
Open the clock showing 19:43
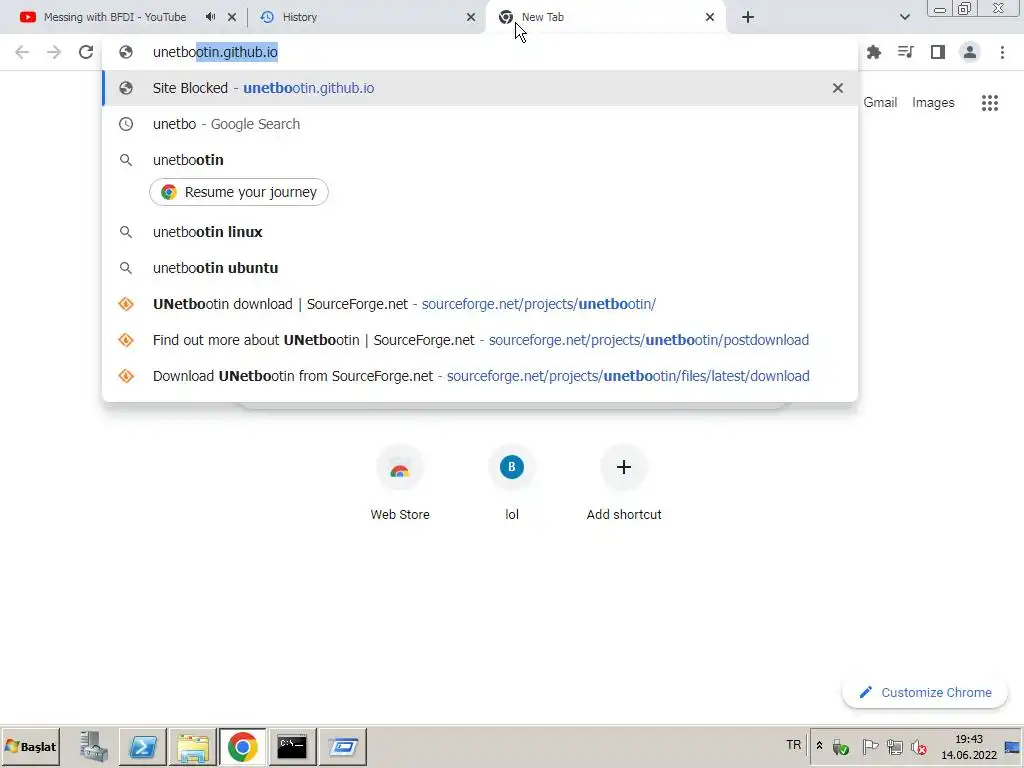click(968, 746)
